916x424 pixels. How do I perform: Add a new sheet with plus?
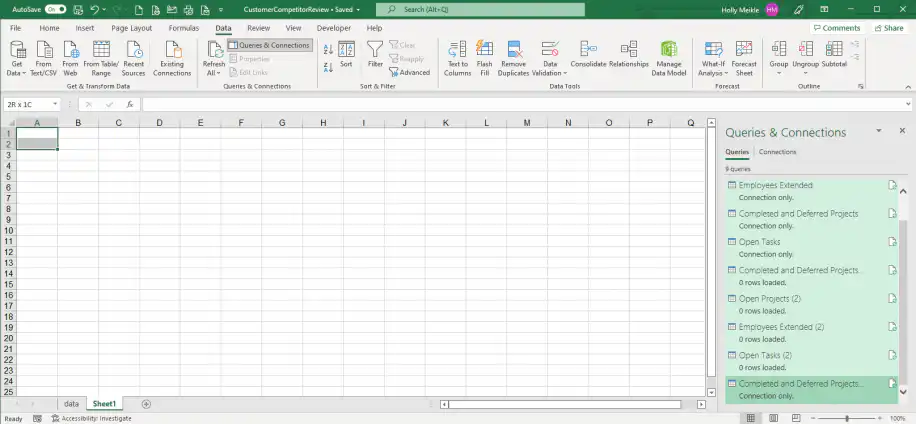tap(146, 404)
